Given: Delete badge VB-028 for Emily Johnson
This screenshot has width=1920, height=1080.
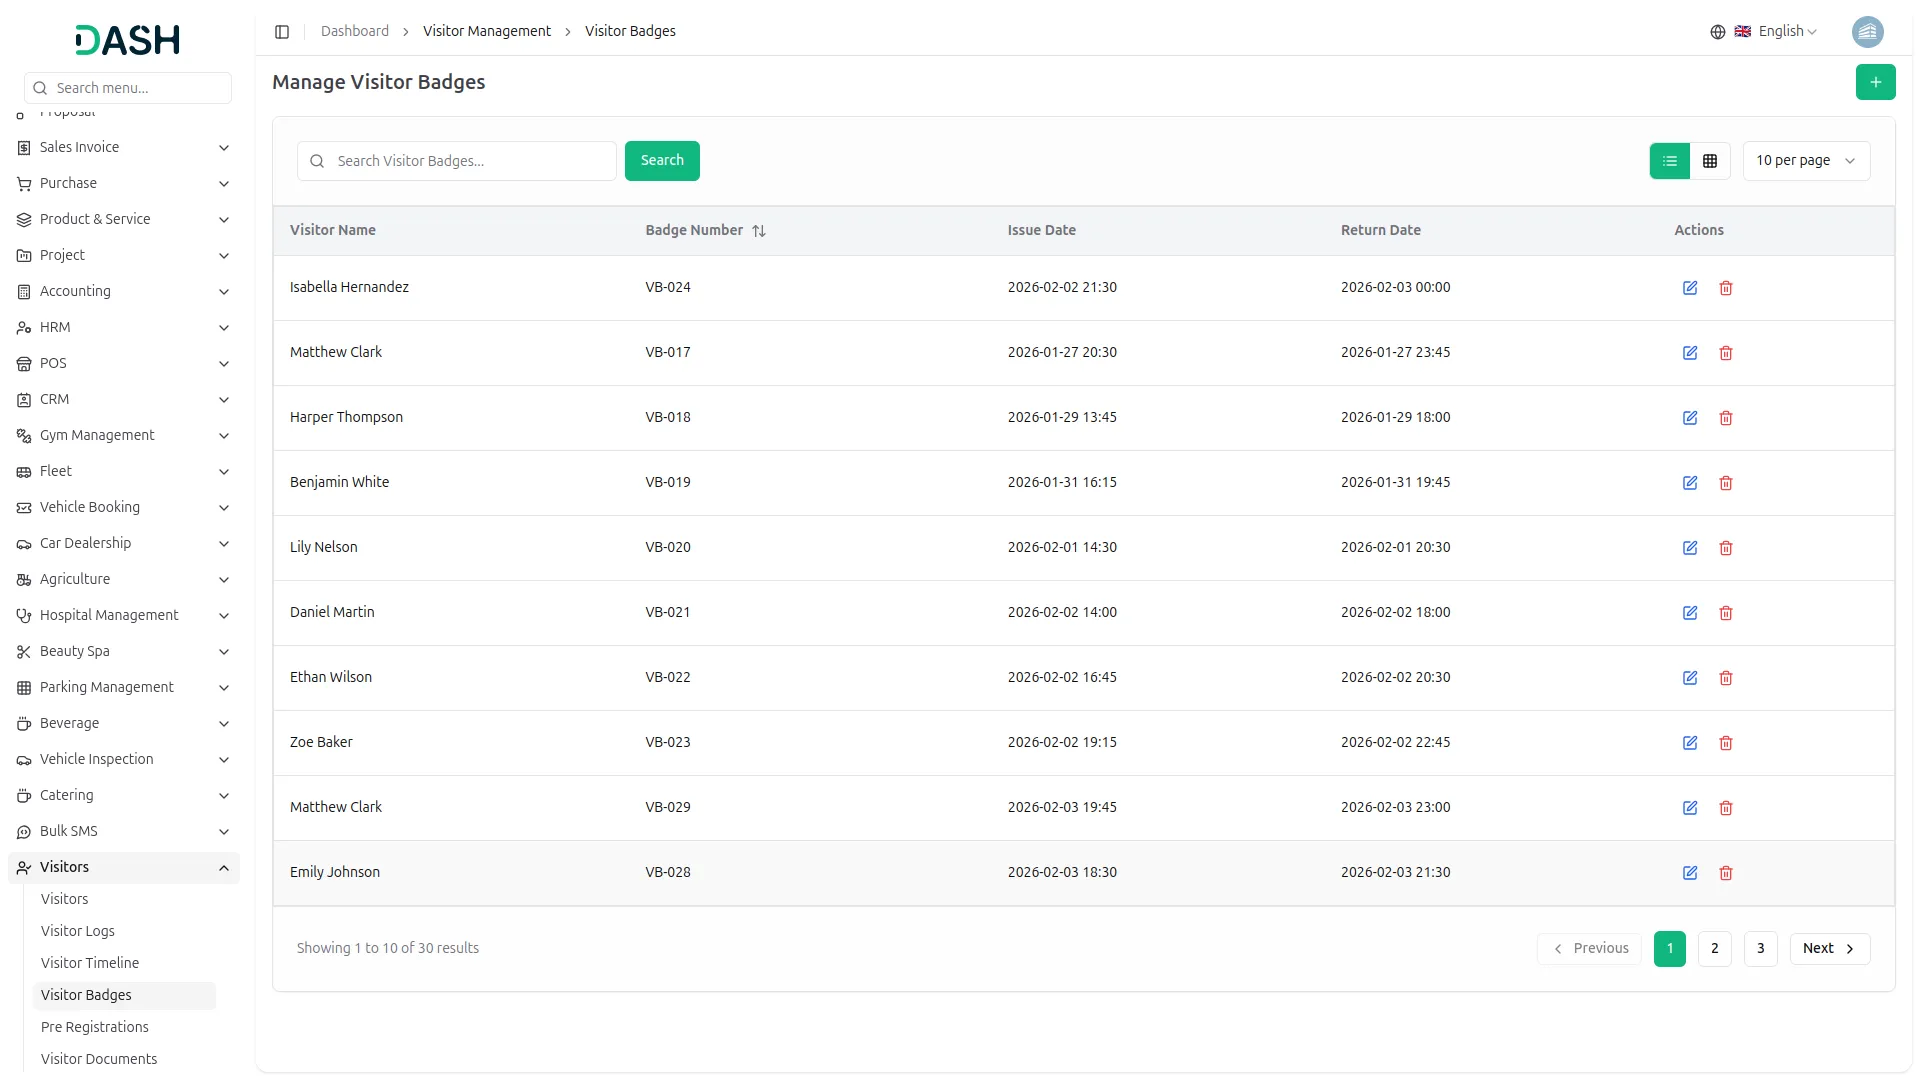Looking at the screenshot, I should [x=1725, y=873].
